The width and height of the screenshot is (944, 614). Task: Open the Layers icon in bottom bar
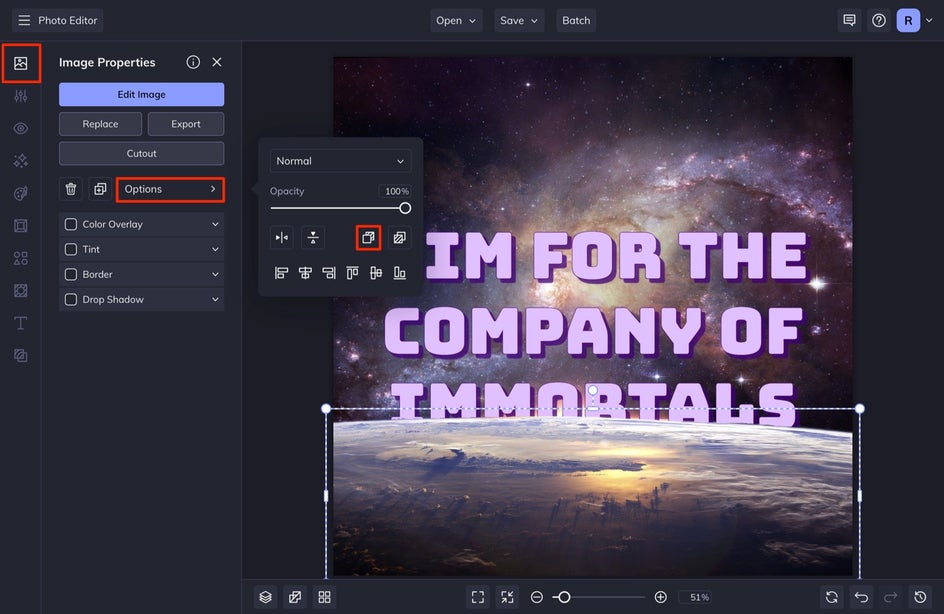click(x=265, y=597)
